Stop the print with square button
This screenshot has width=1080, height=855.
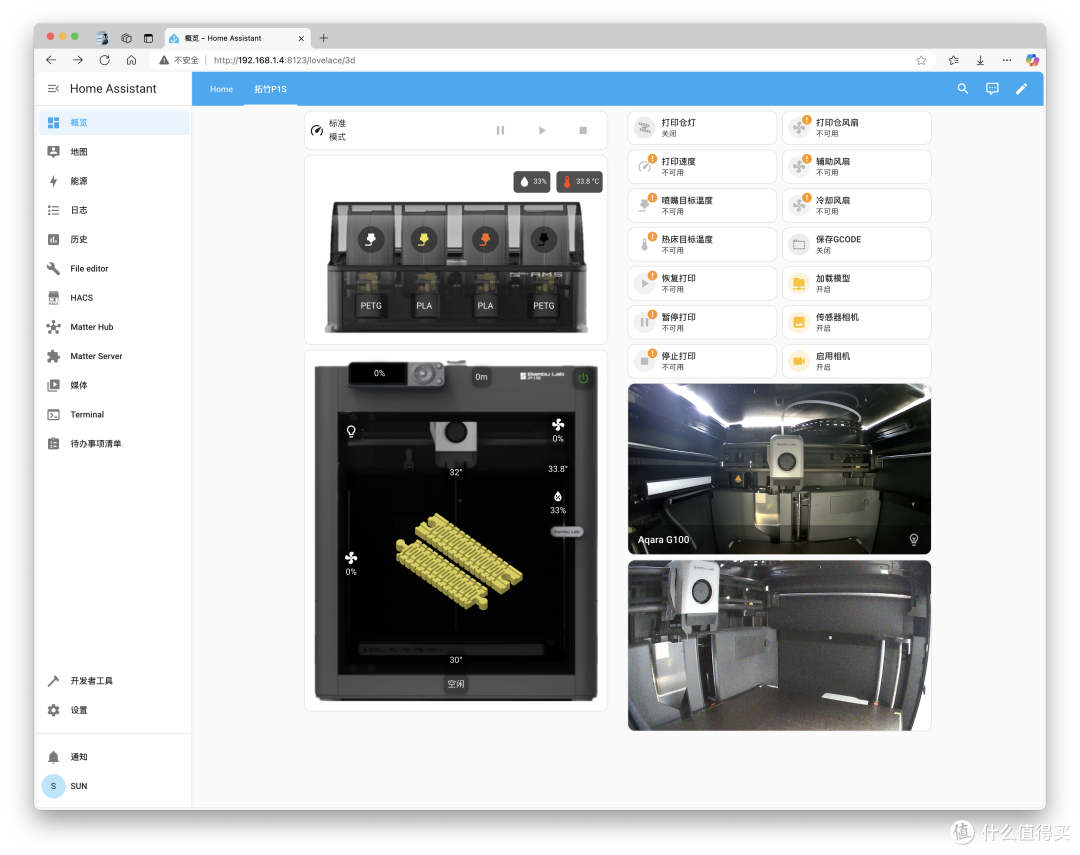click(x=583, y=130)
